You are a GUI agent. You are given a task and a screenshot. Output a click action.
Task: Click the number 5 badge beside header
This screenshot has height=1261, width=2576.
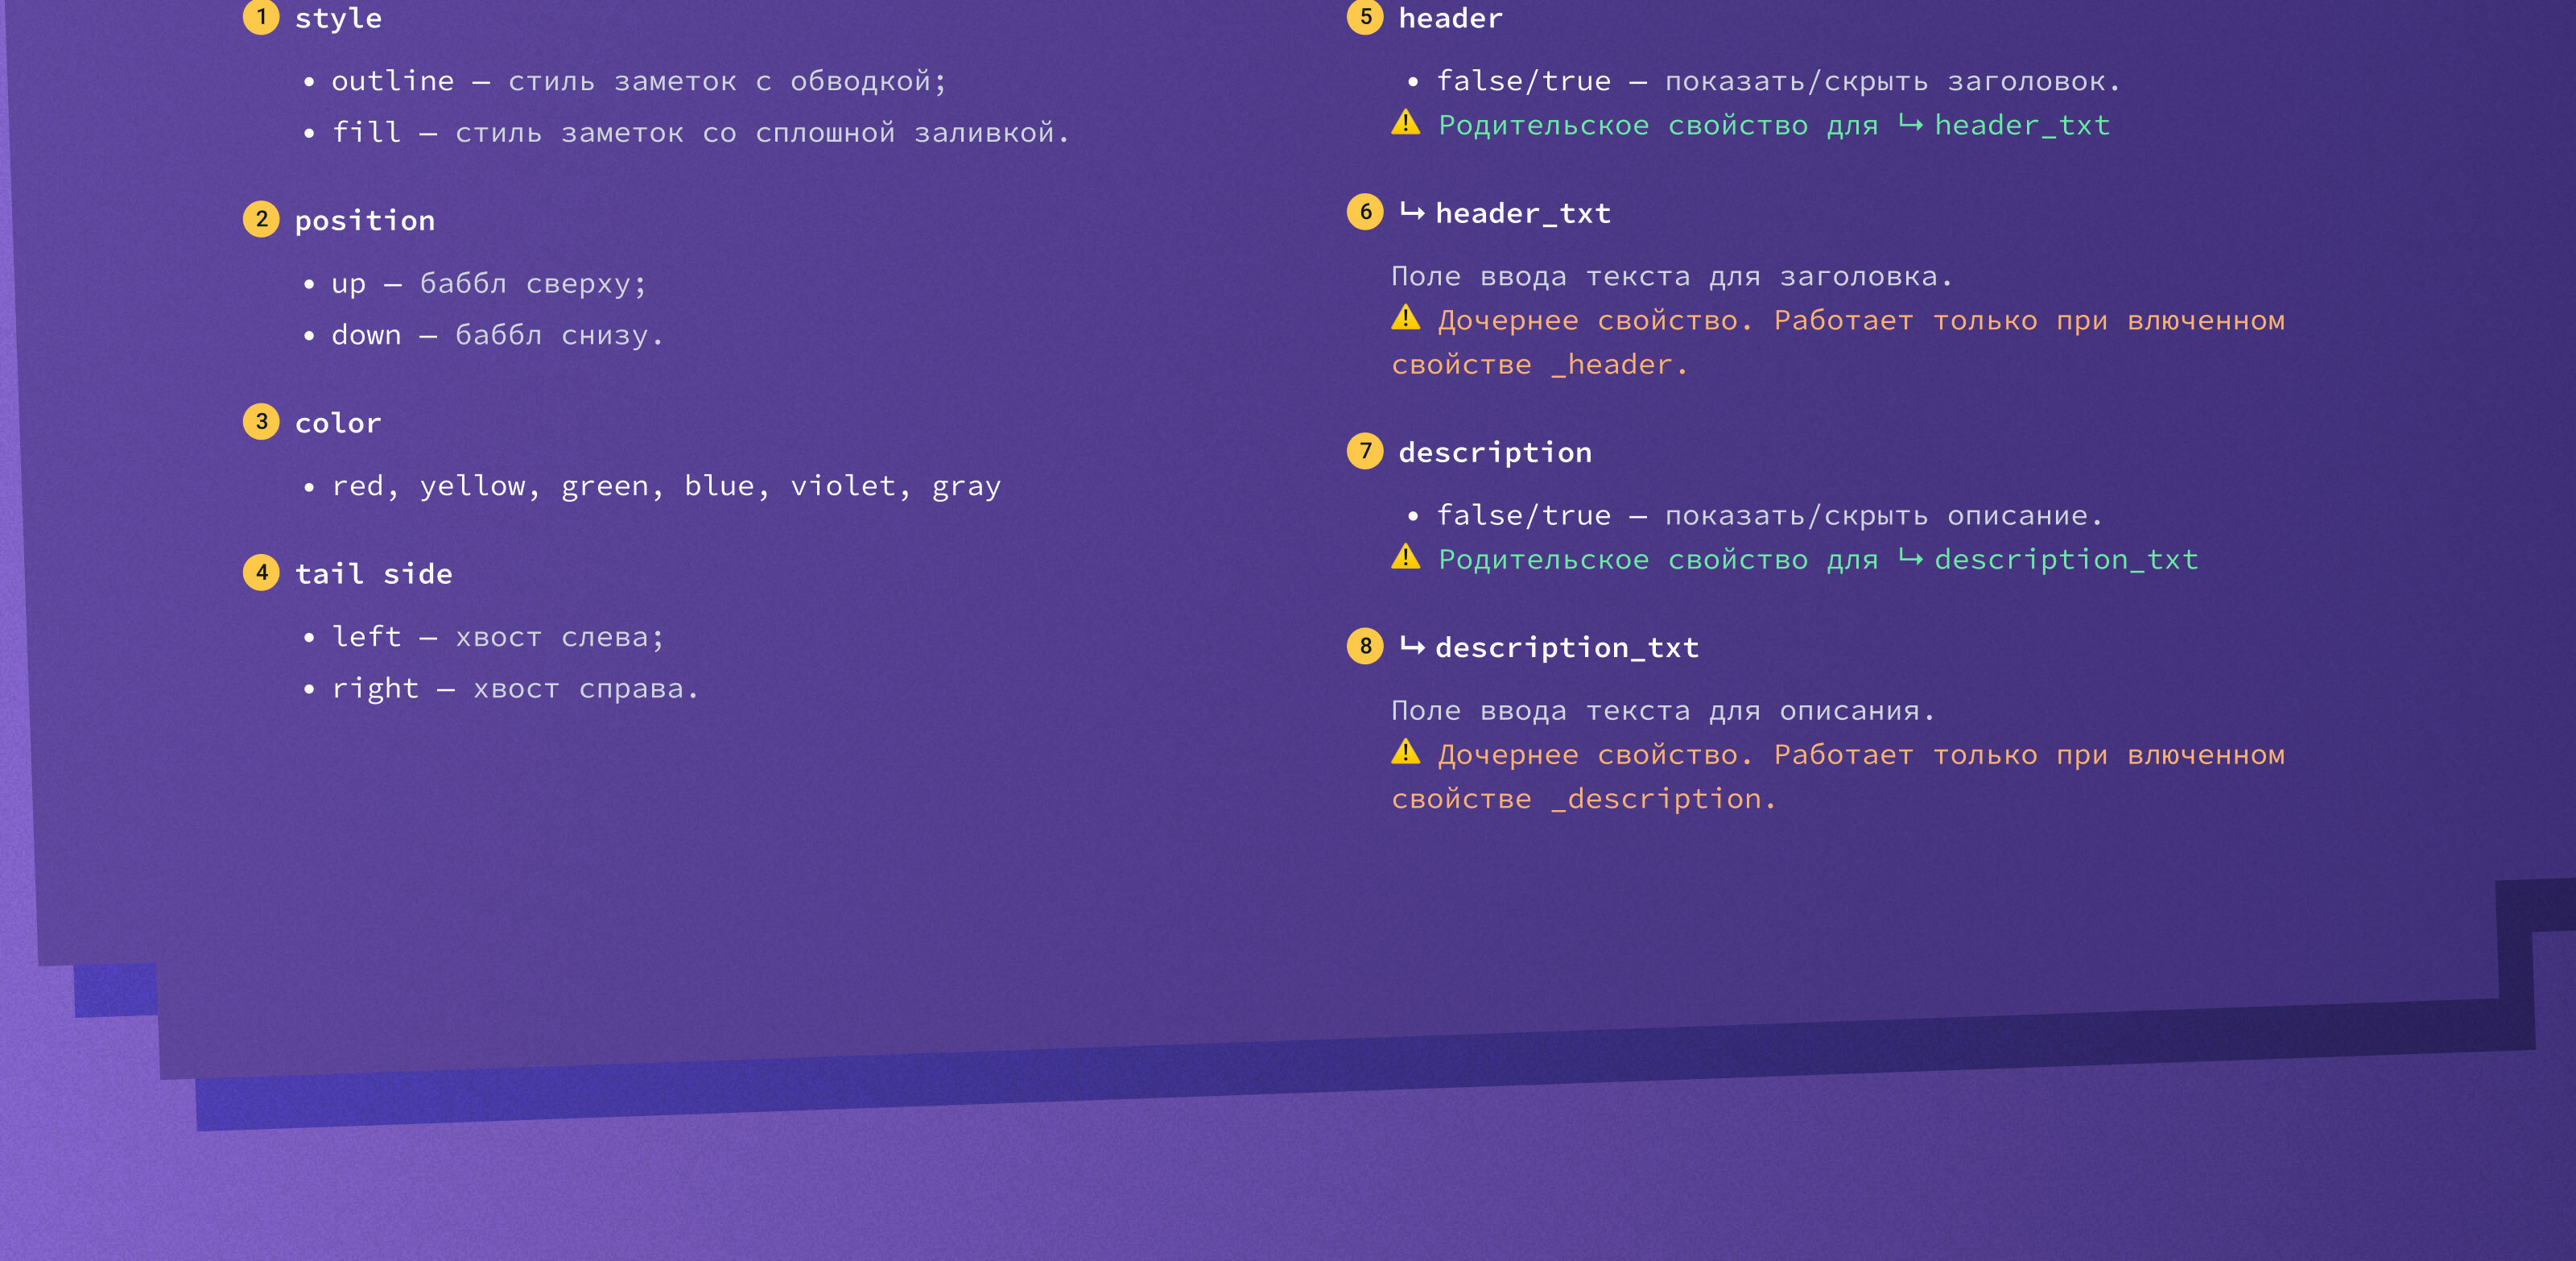1365,17
